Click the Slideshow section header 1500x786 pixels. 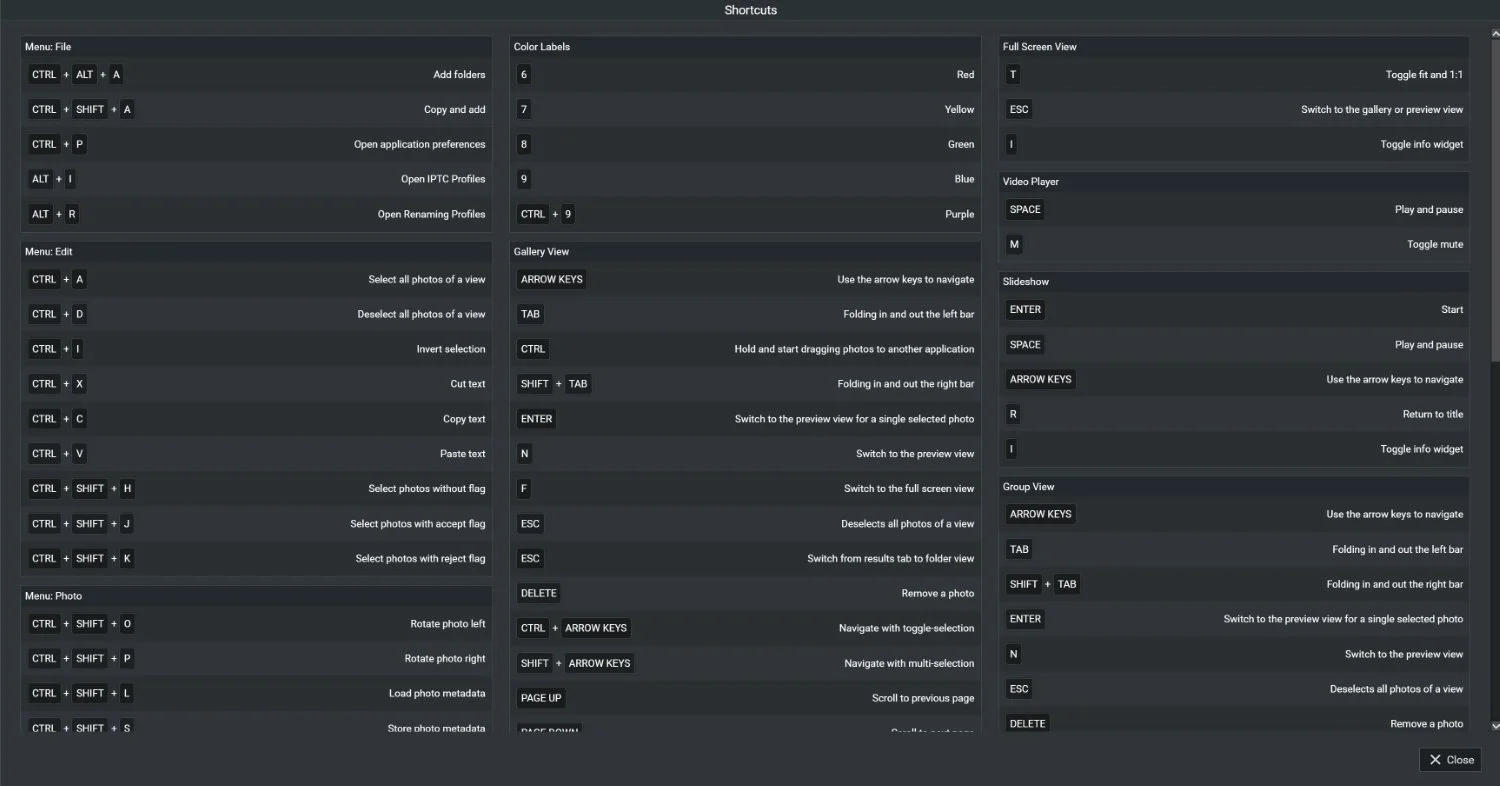(1026, 281)
